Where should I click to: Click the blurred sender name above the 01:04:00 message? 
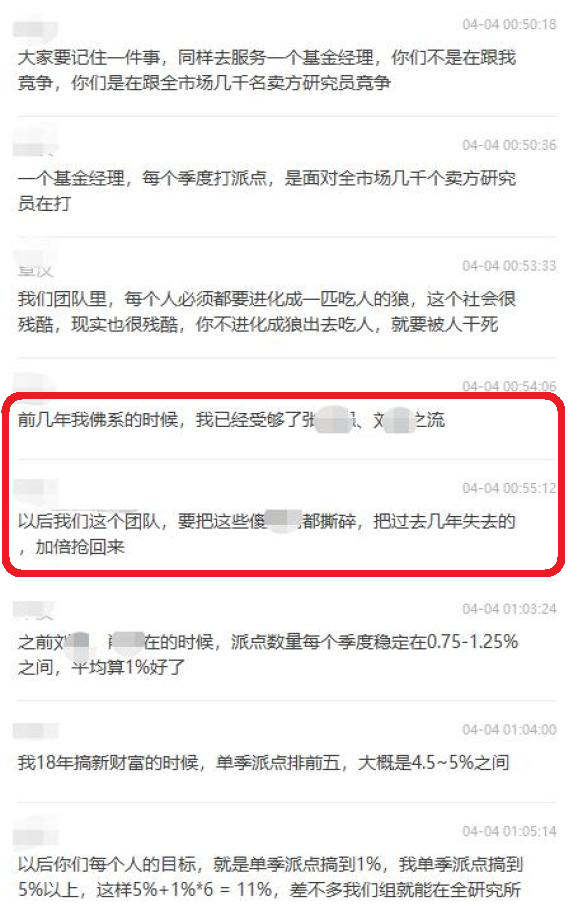(36, 731)
